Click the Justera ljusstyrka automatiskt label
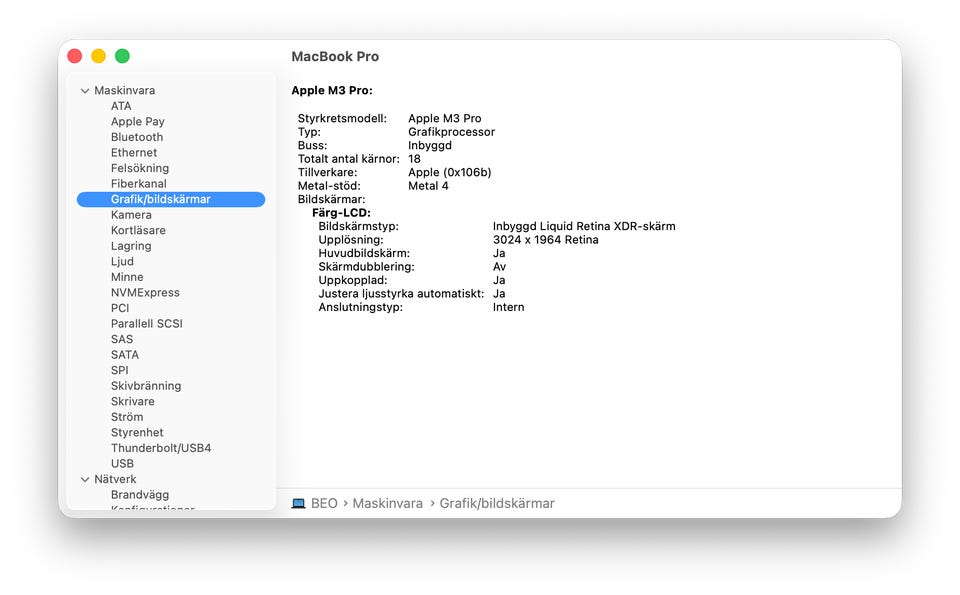Screen dimensions: 960x595 [x=401, y=293]
